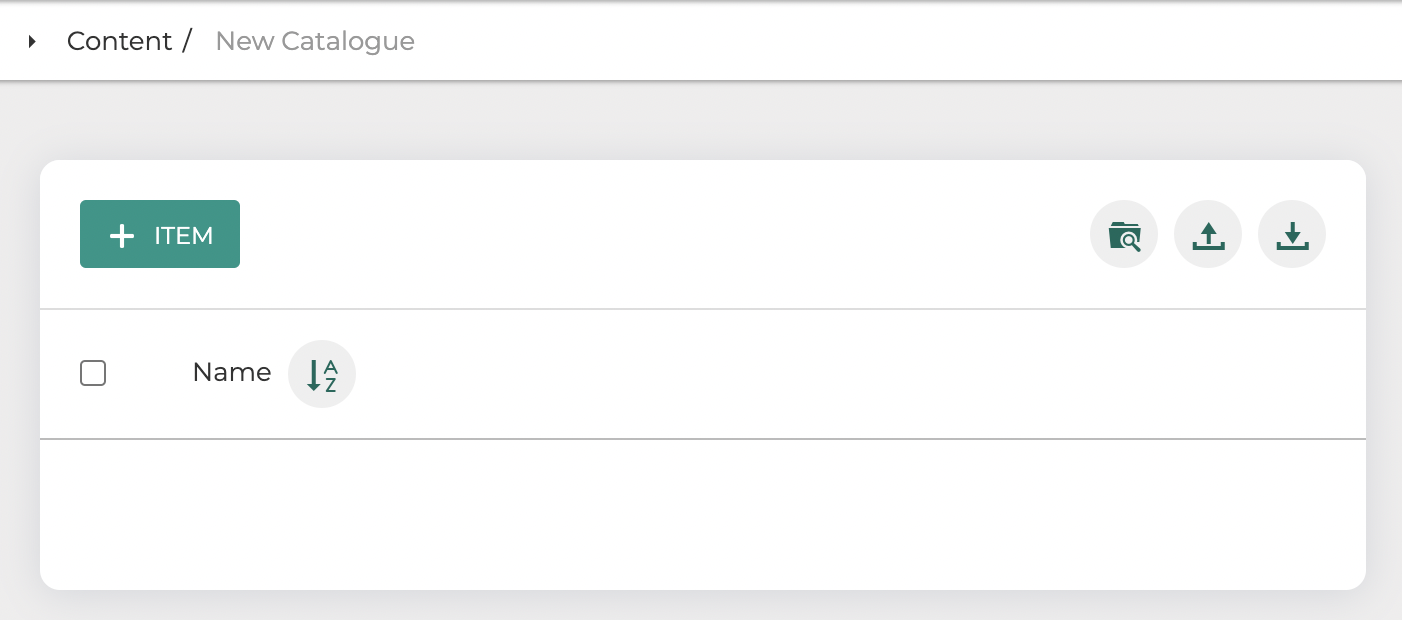Browse catalogue using the magnifier folder button
The image size is (1402, 620).
(x=1124, y=235)
